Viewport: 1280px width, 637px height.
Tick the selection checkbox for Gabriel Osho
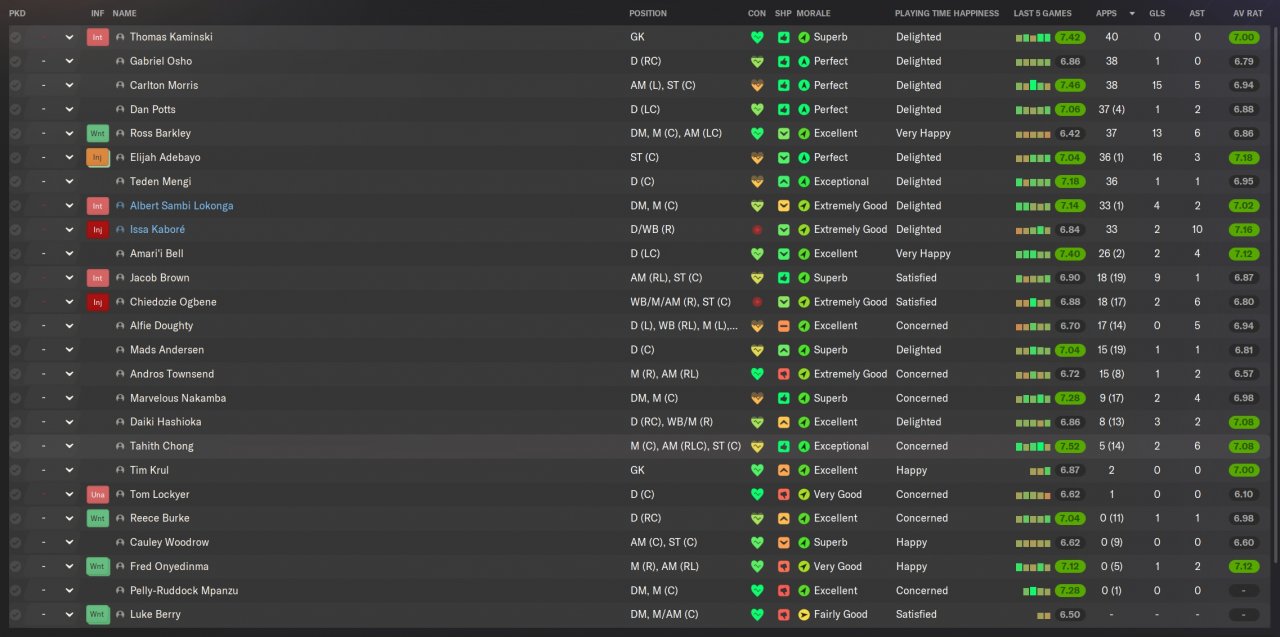click(x=15, y=61)
